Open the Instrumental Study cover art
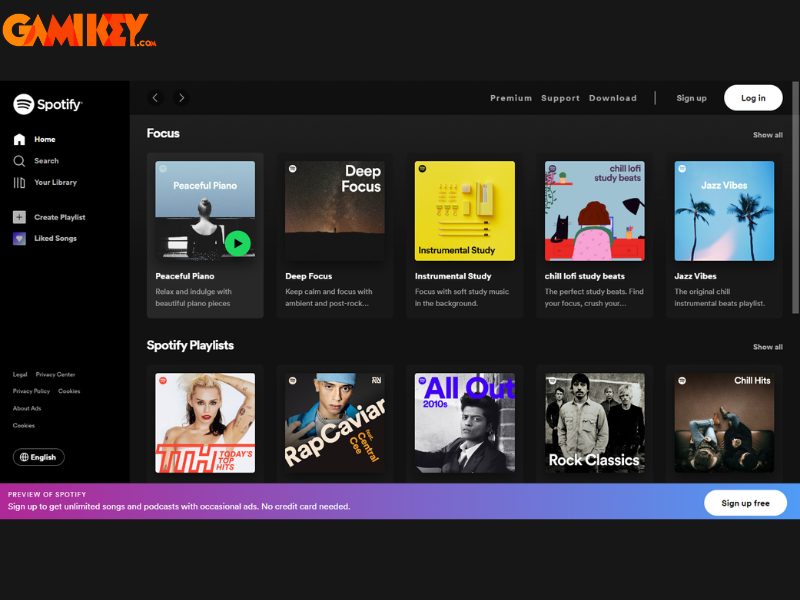 click(465, 211)
